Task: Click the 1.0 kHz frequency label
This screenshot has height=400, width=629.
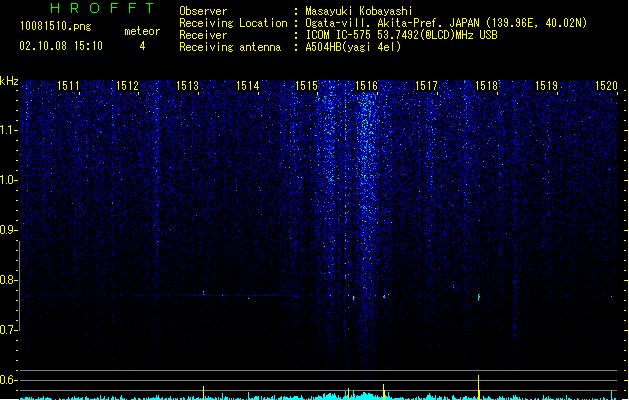Action: tap(8, 180)
